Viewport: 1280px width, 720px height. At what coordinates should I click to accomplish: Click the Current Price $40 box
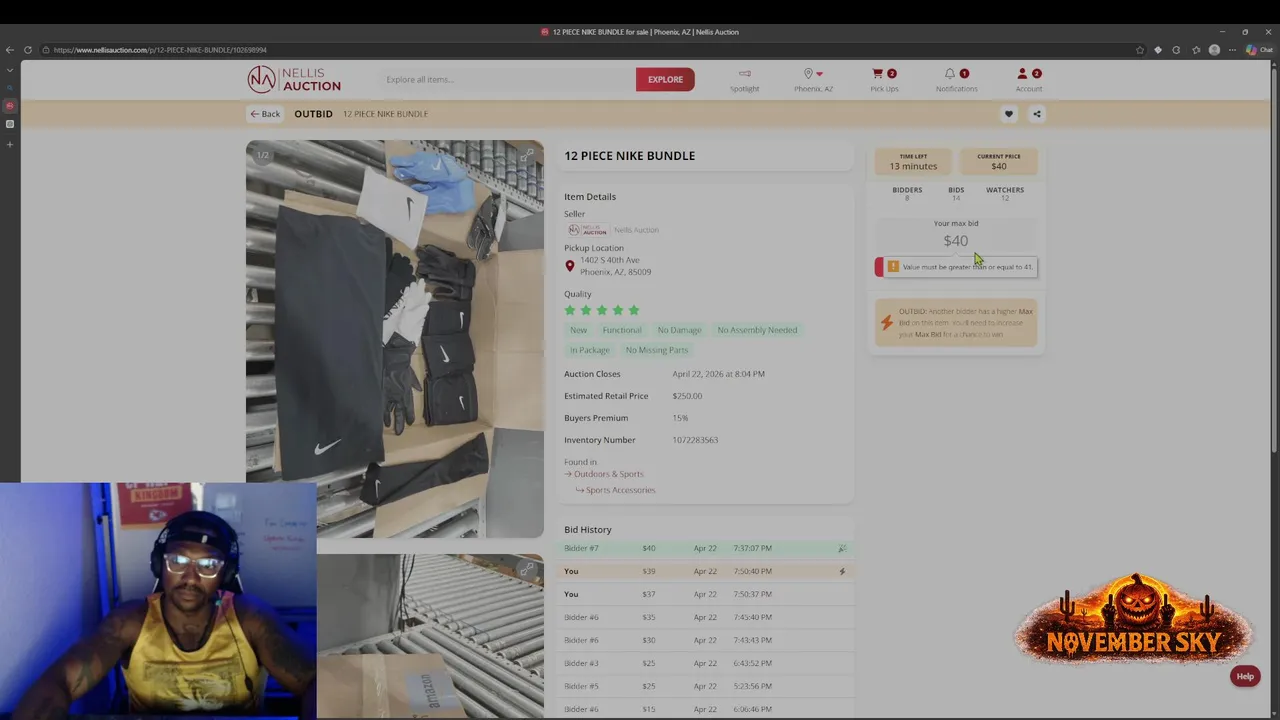pos(999,162)
